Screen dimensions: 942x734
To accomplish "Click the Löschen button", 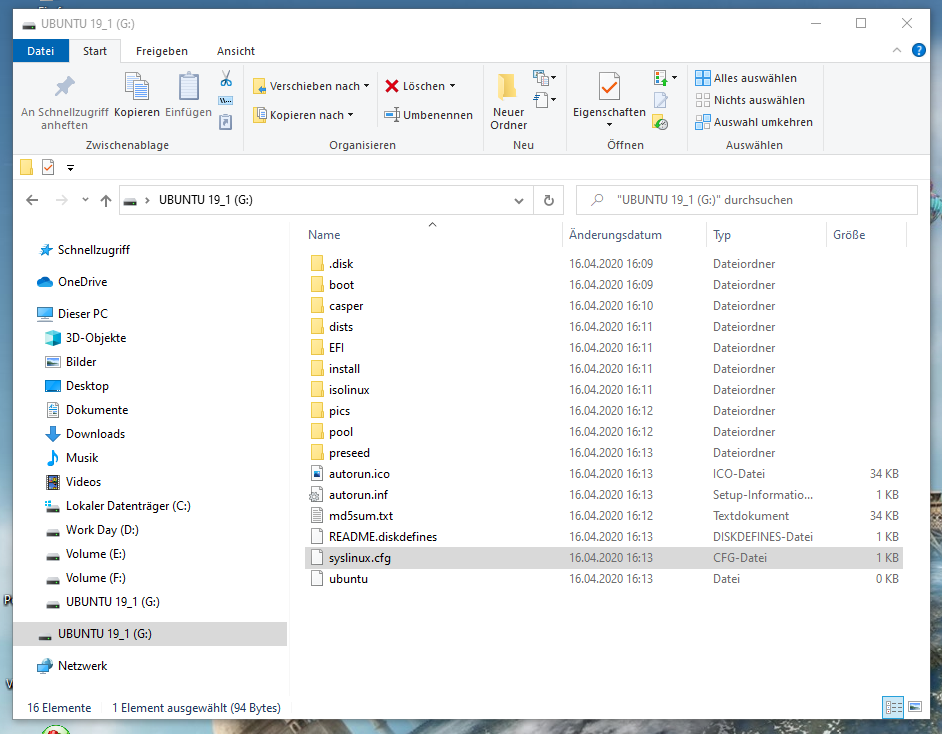I will coord(416,86).
